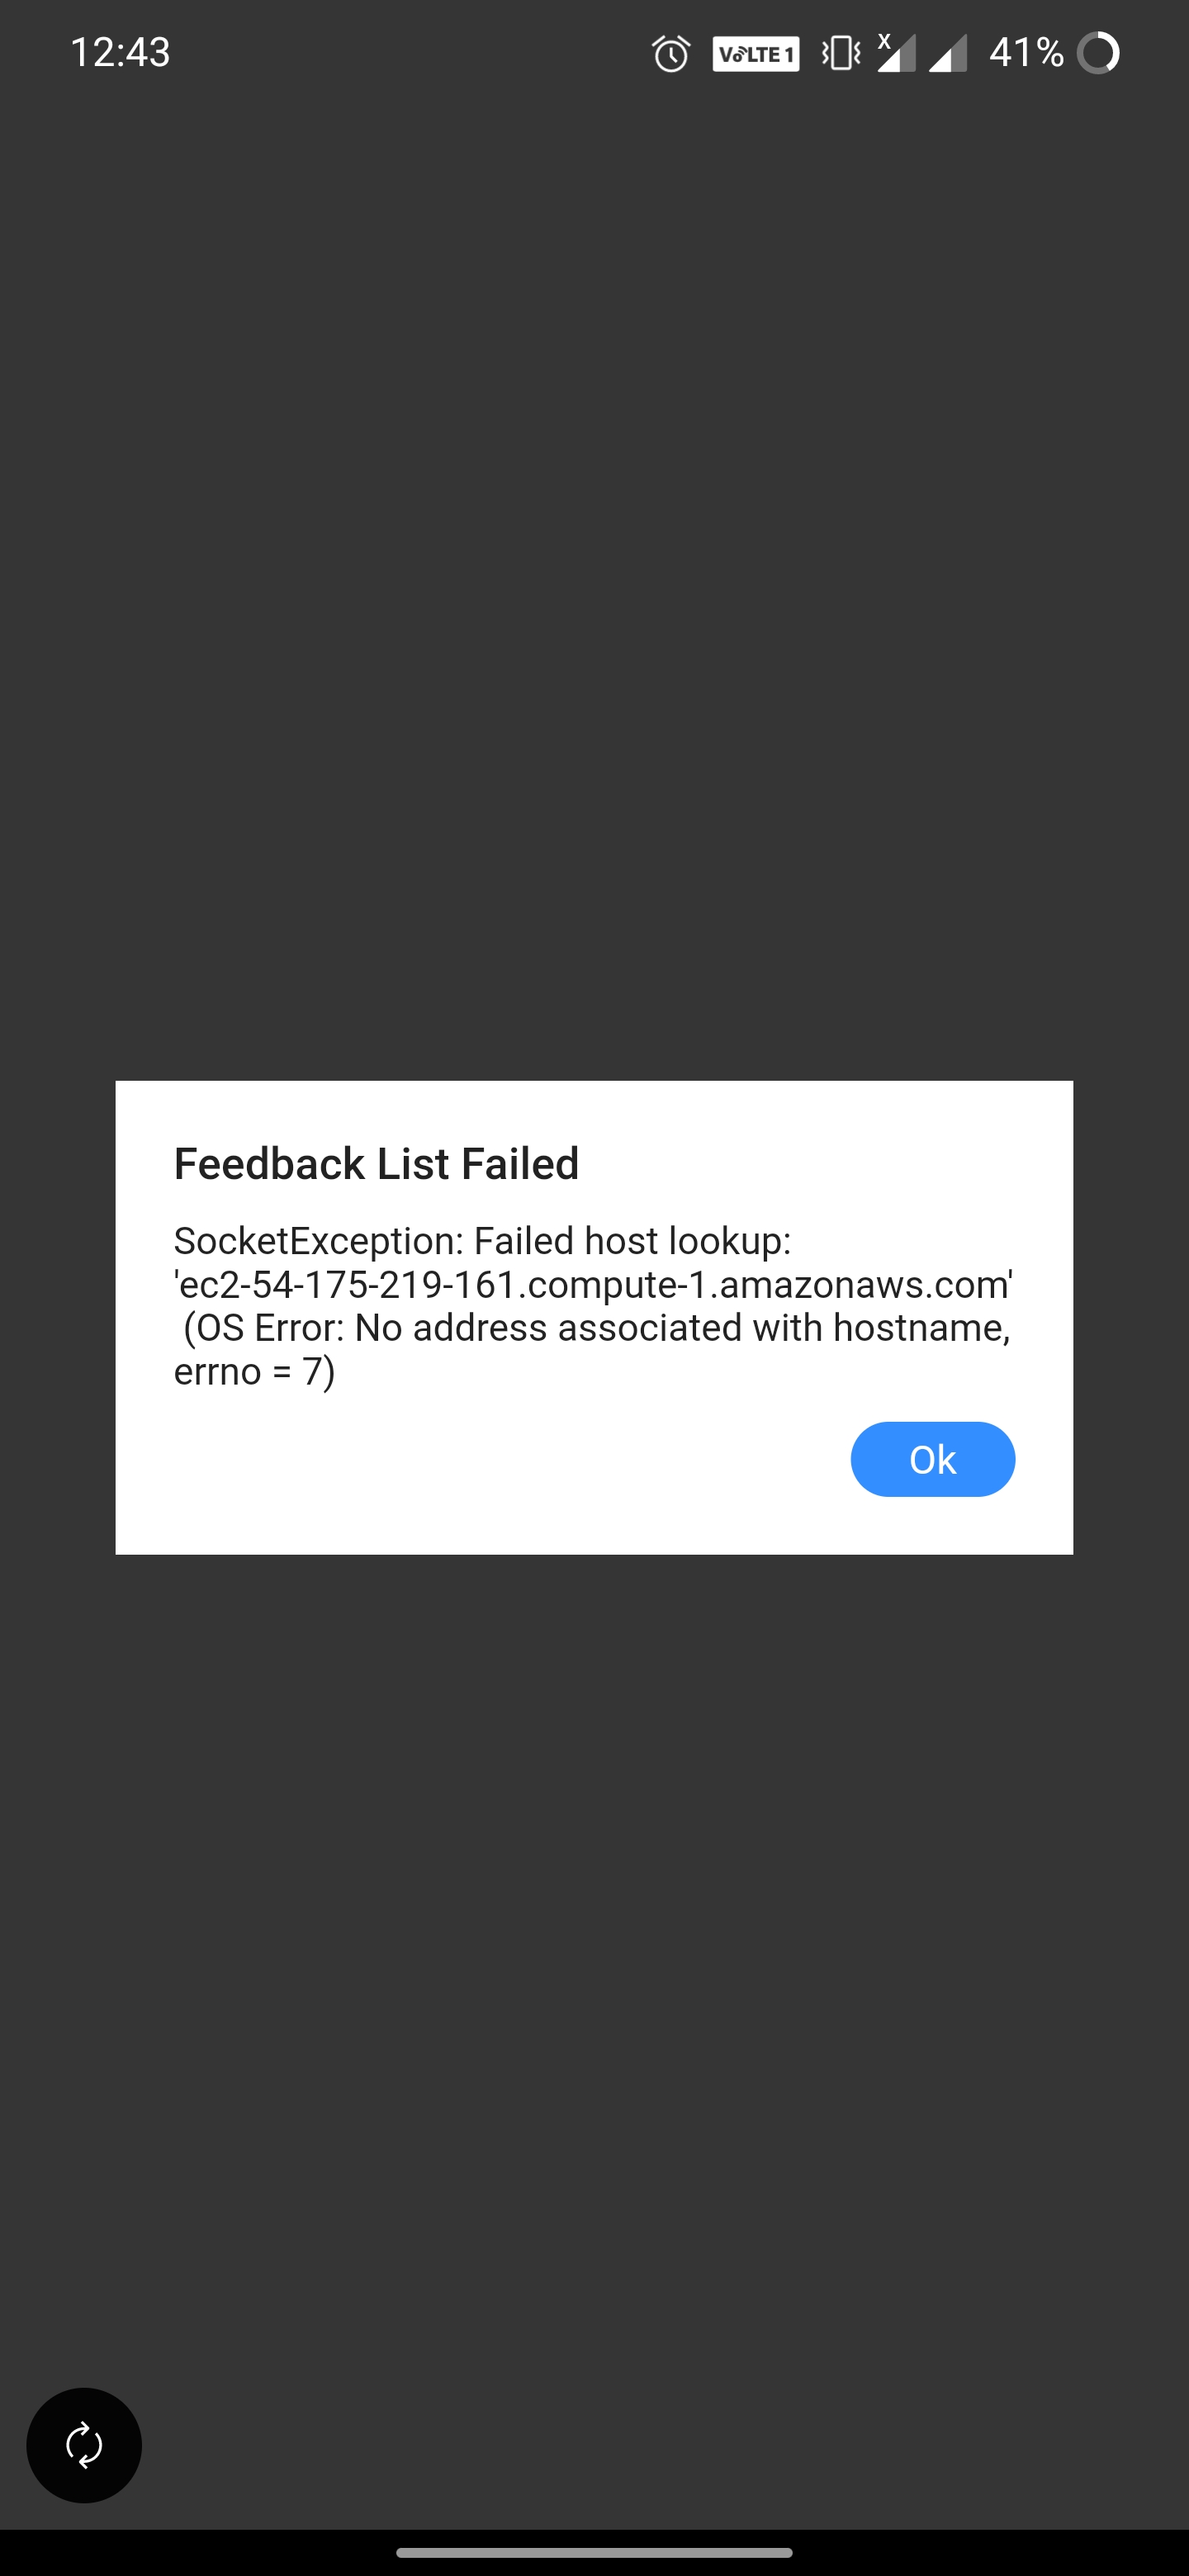Tap the battery ring icon
This screenshot has width=1189, height=2576.
click(x=1098, y=53)
